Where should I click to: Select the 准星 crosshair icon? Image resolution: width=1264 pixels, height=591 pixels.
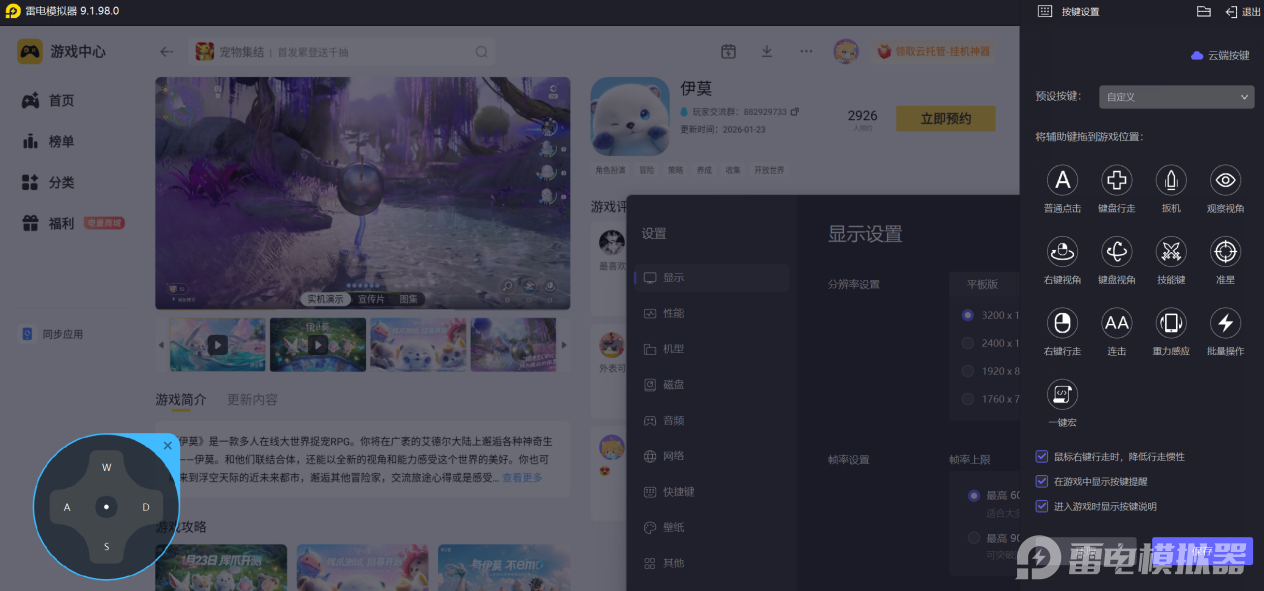1225,251
